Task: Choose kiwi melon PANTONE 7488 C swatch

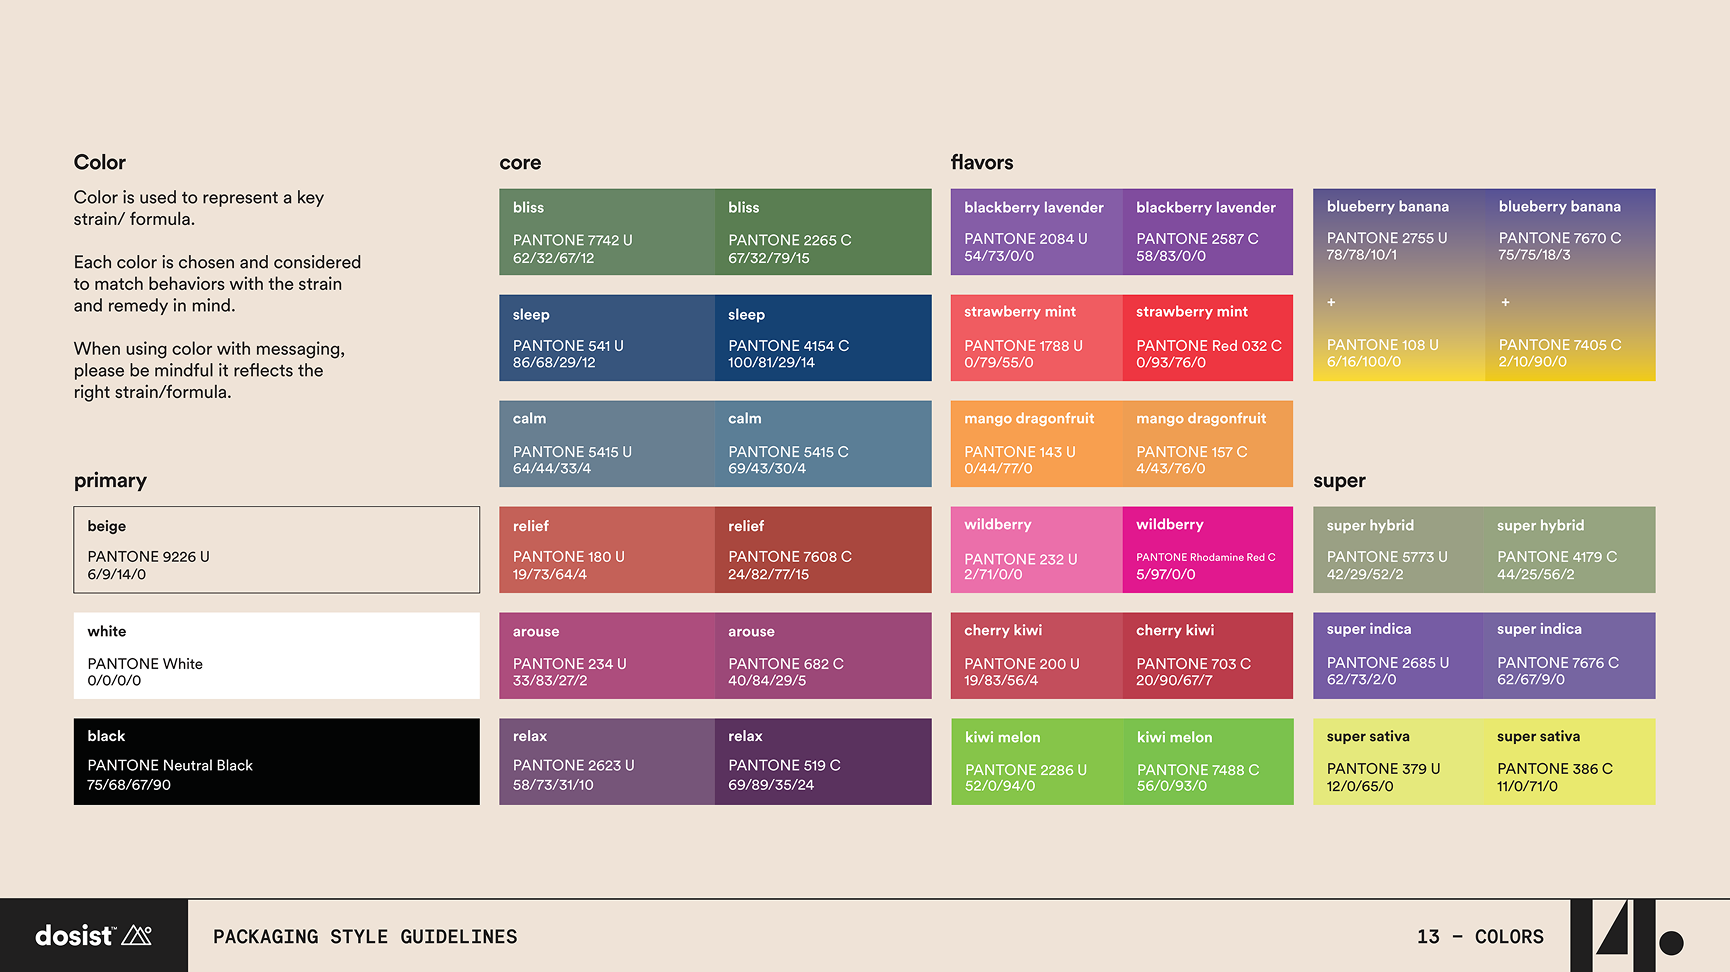Action: 1208,762
